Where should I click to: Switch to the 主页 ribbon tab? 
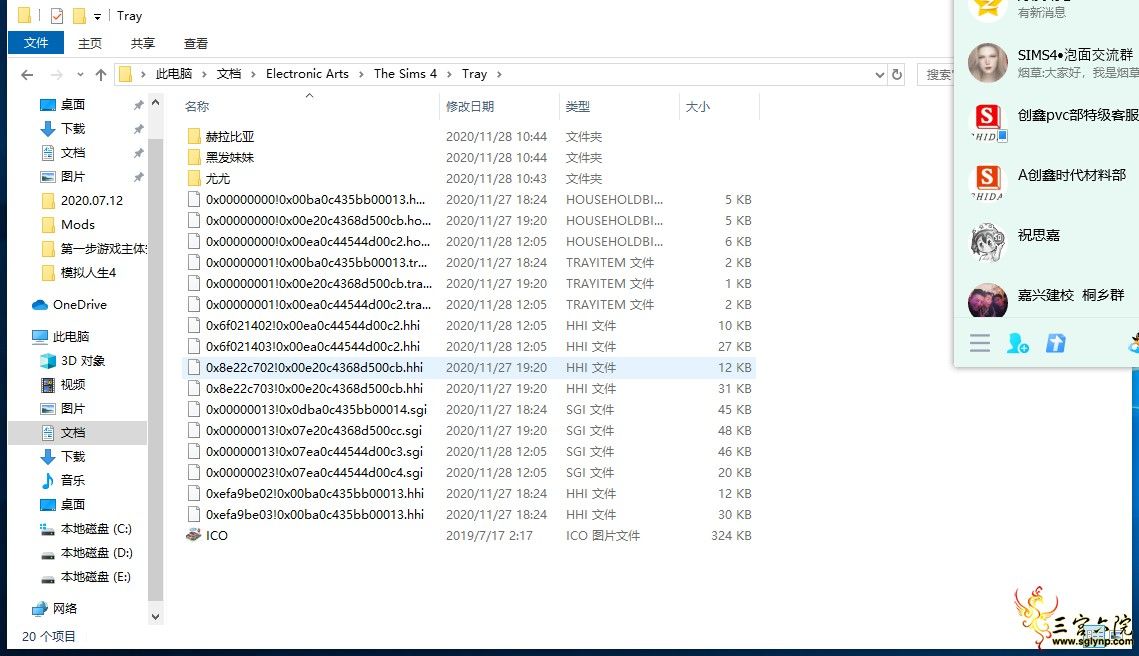click(x=90, y=44)
